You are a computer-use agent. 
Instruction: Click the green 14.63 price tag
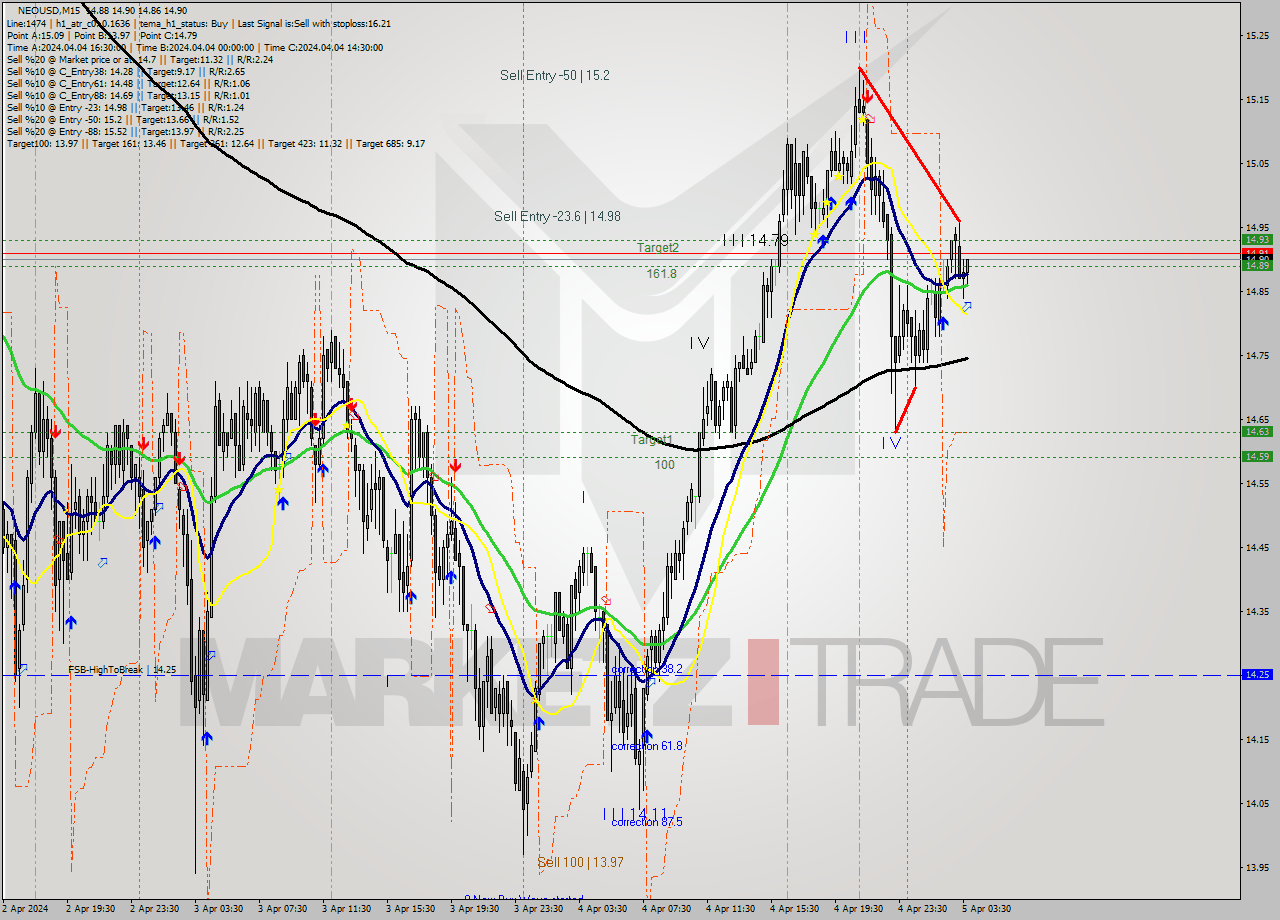(x=1256, y=431)
